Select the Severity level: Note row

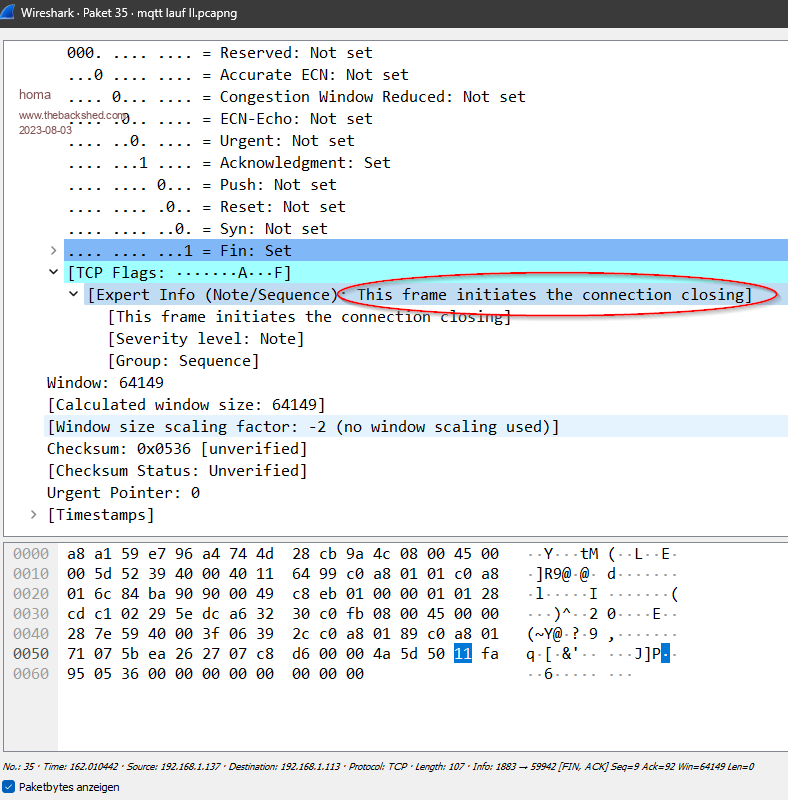[x=206, y=339]
